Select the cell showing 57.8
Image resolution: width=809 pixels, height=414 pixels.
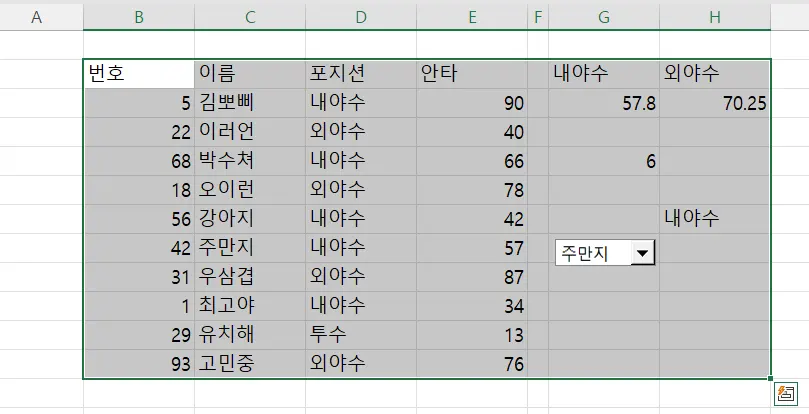click(604, 103)
